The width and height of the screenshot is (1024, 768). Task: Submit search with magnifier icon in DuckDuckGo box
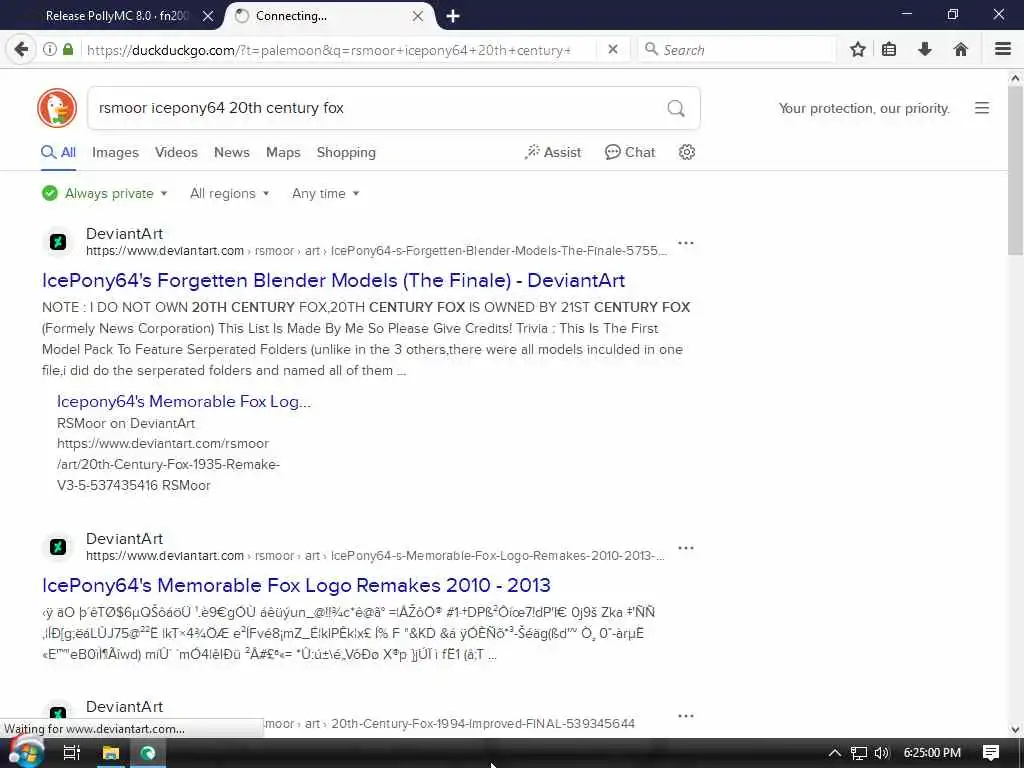coord(676,108)
